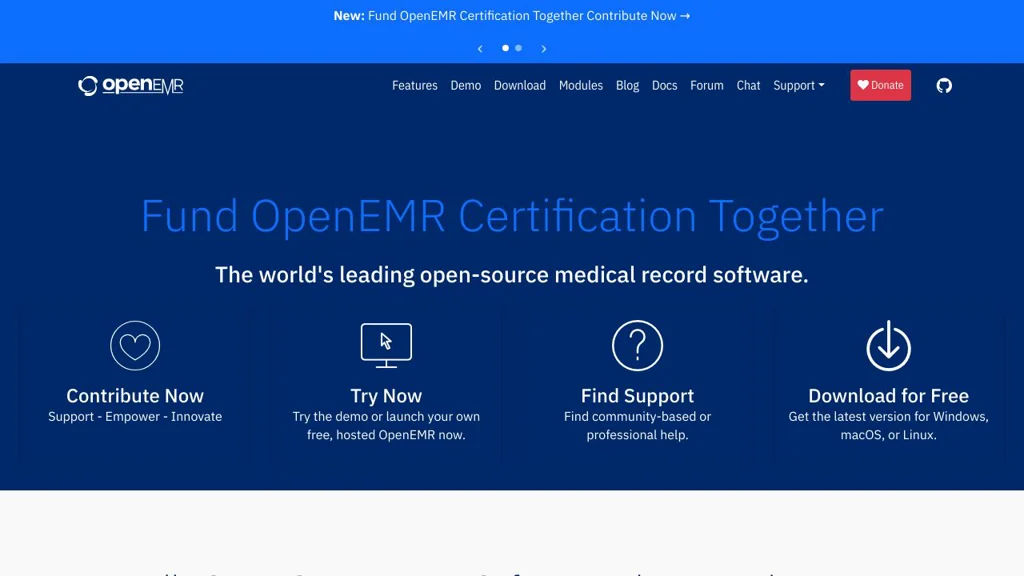This screenshot has width=1024, height=576.
Task: Click 'Support - Empower - Innovate' text
Action: coord(135,417)
